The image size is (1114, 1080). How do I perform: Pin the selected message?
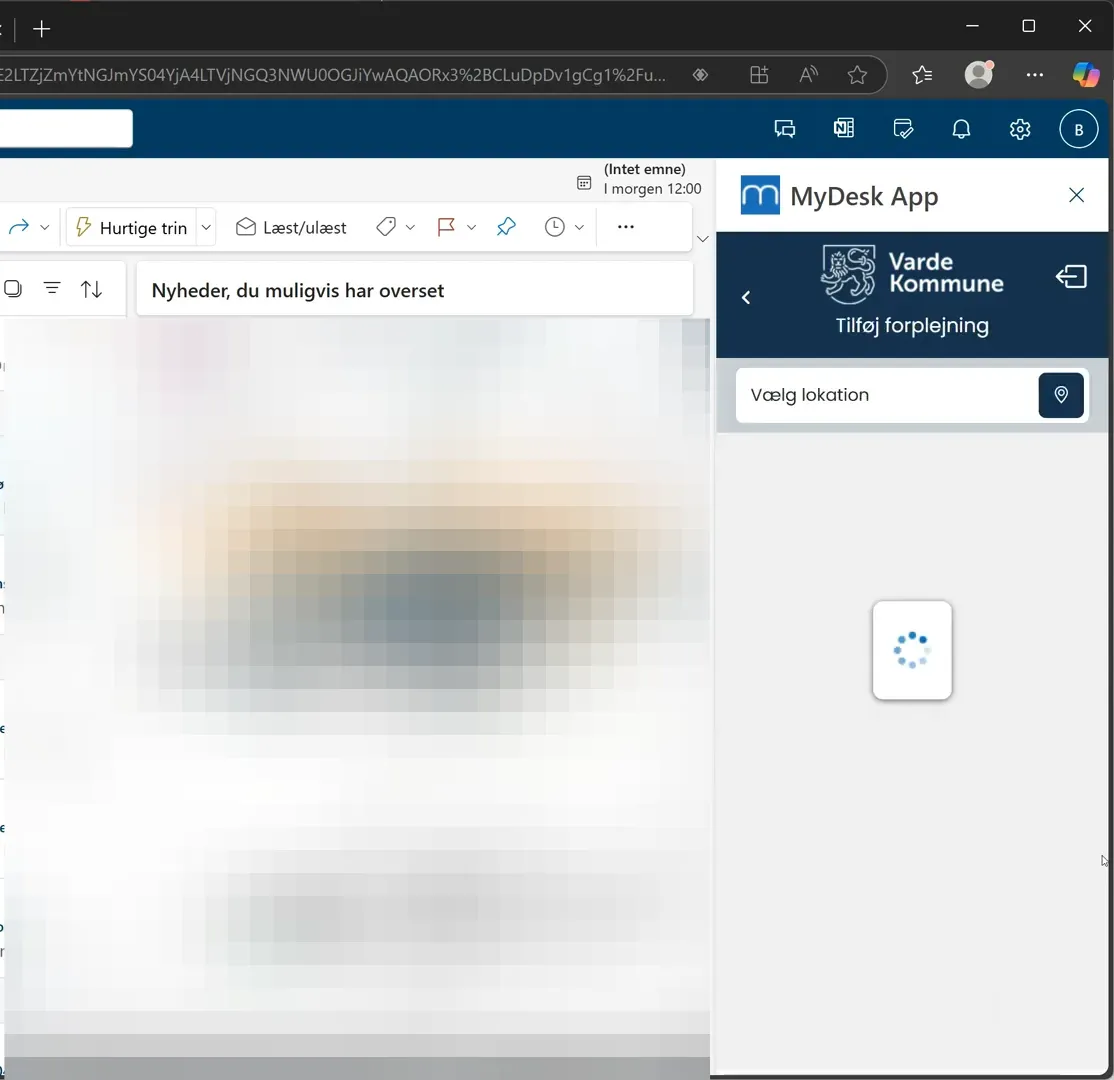pyautogui.click(x=506, y=227)
